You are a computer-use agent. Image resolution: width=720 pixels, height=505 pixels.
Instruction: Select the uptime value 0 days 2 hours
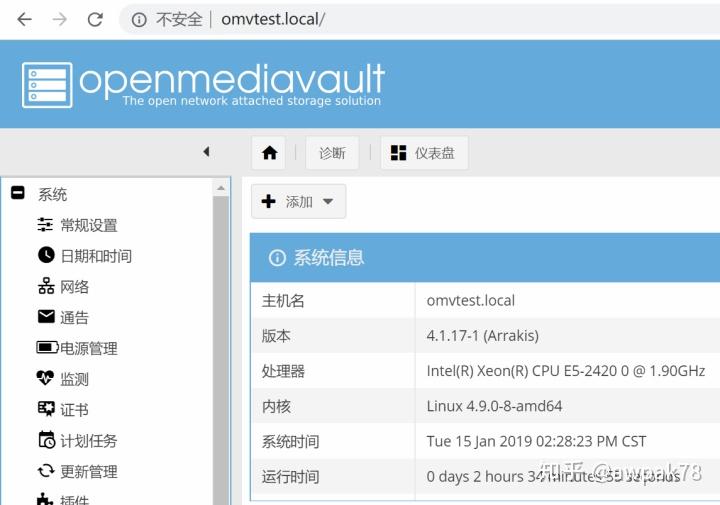coord(553,477)
